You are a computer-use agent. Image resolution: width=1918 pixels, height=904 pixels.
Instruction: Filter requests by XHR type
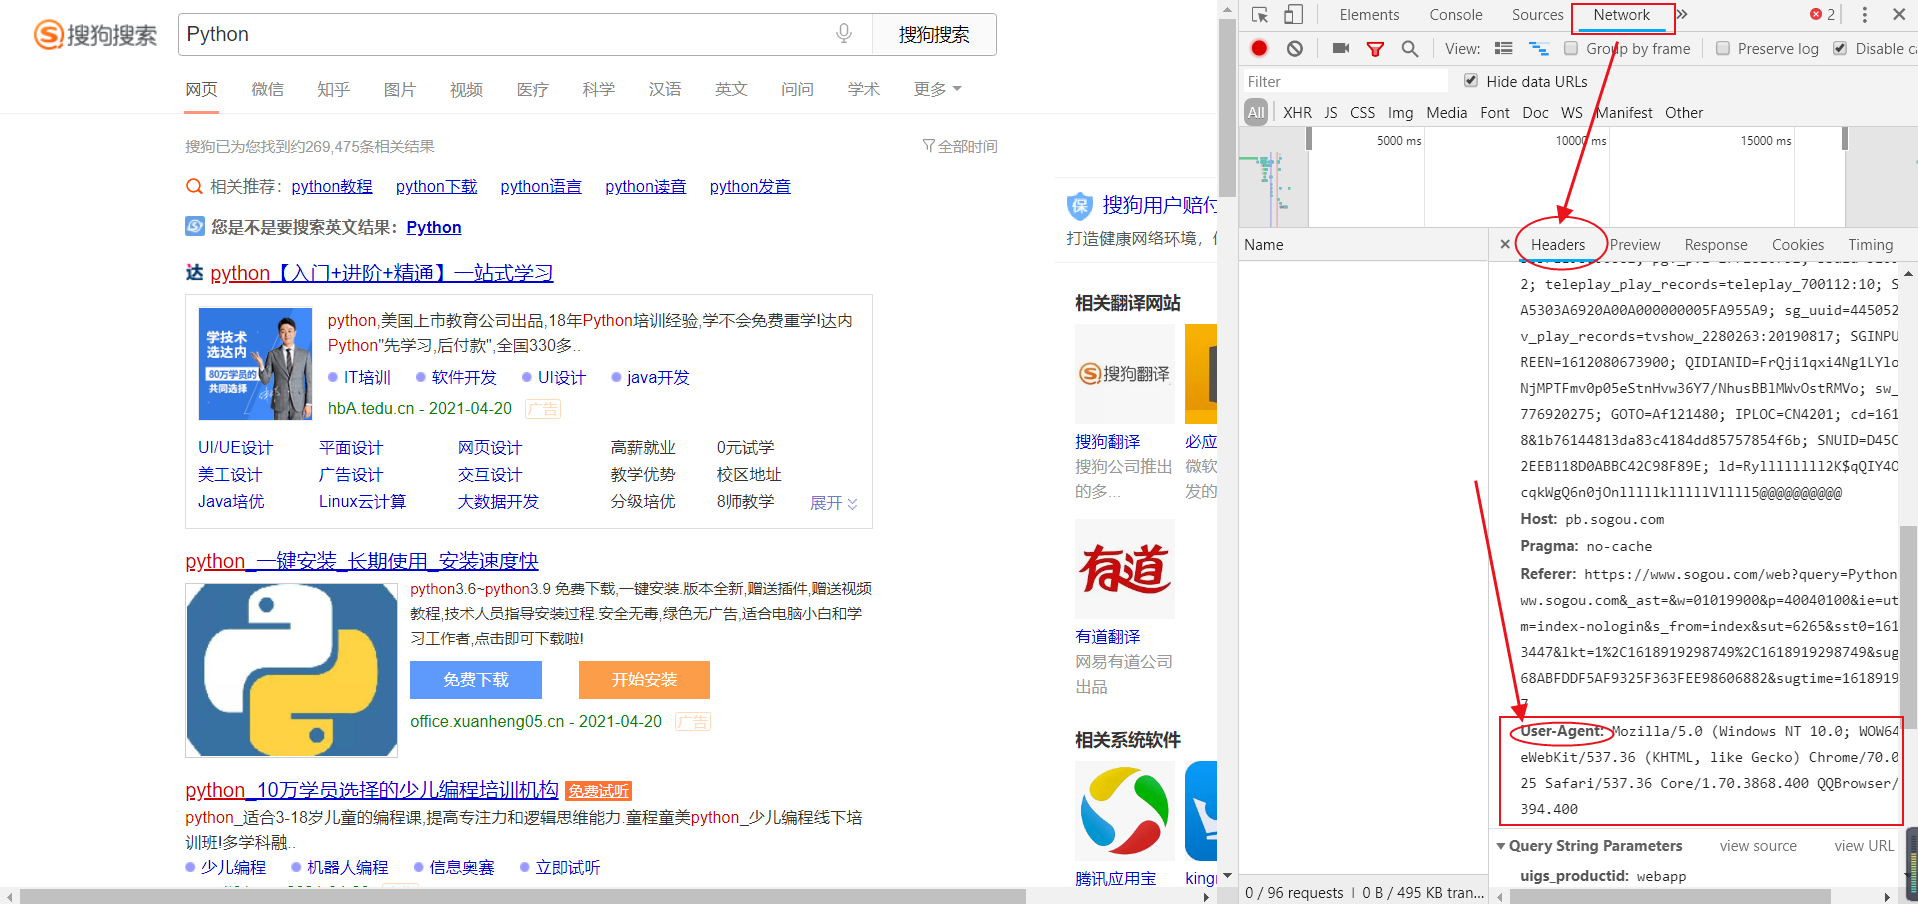coord(1297,113)
